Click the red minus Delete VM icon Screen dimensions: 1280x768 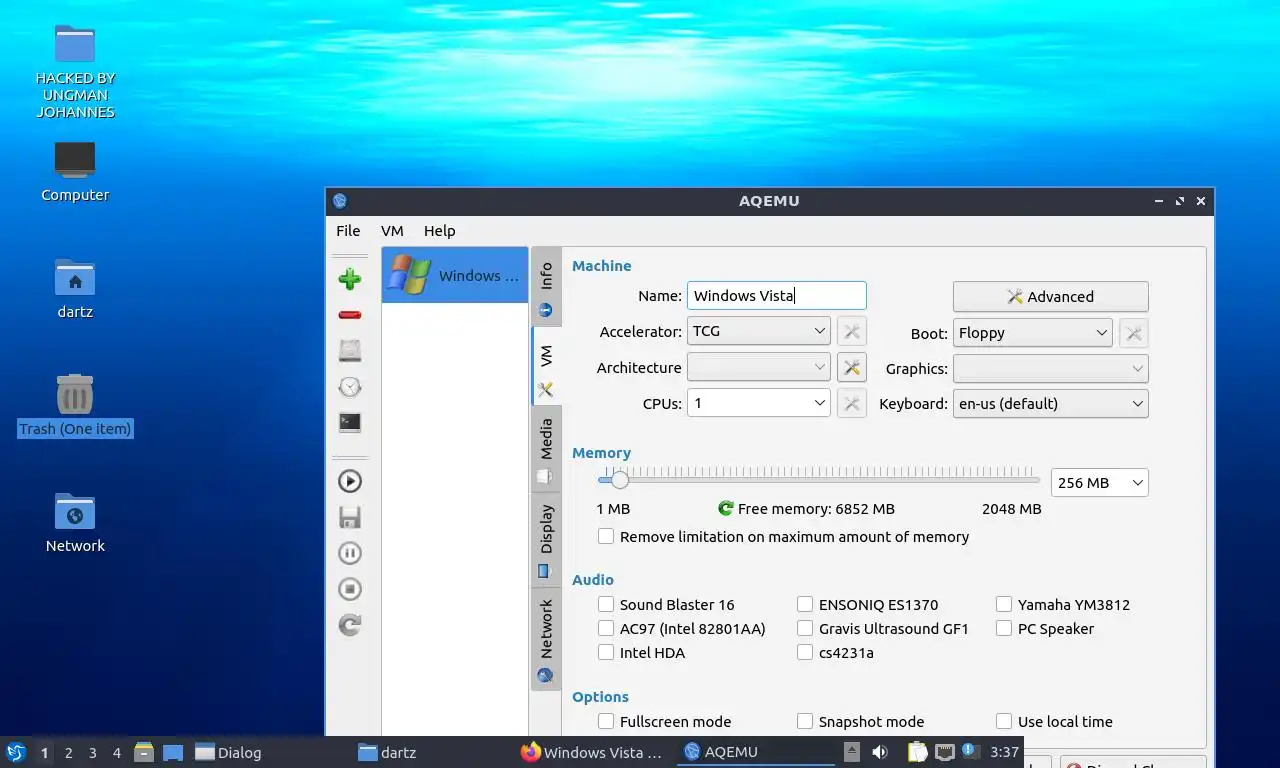coord(349,315)
